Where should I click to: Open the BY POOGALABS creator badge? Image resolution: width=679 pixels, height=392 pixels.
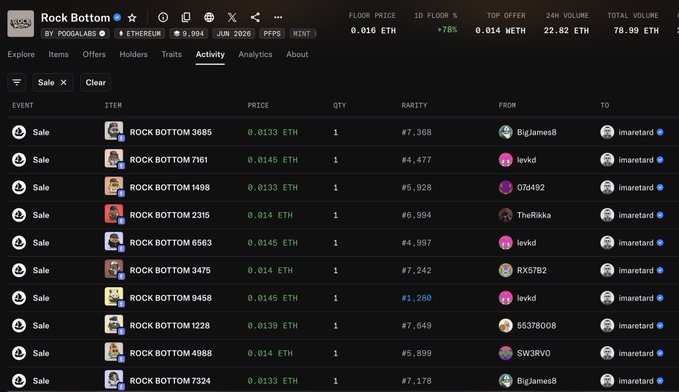tap(75, 33)
